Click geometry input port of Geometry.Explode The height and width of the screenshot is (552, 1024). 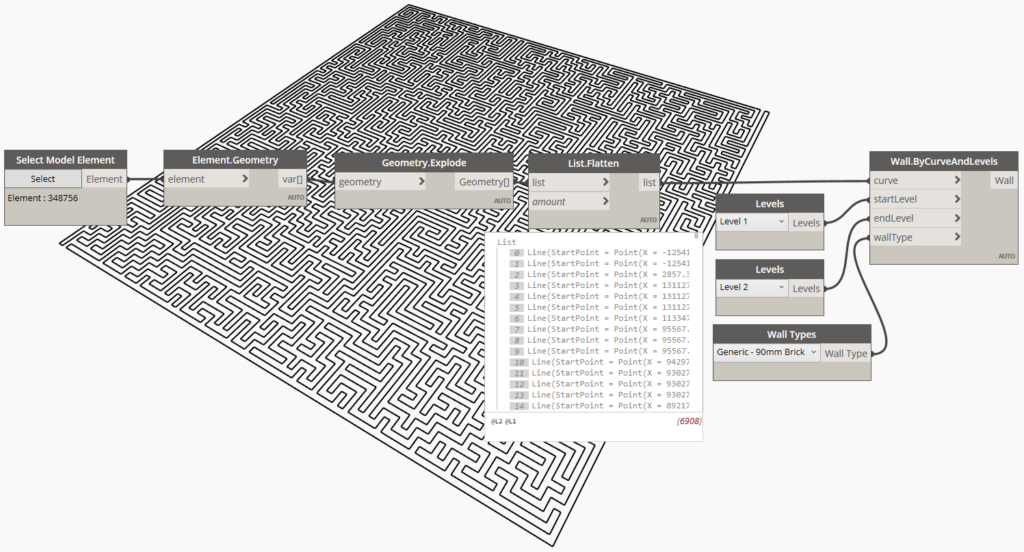pos(381,182)
